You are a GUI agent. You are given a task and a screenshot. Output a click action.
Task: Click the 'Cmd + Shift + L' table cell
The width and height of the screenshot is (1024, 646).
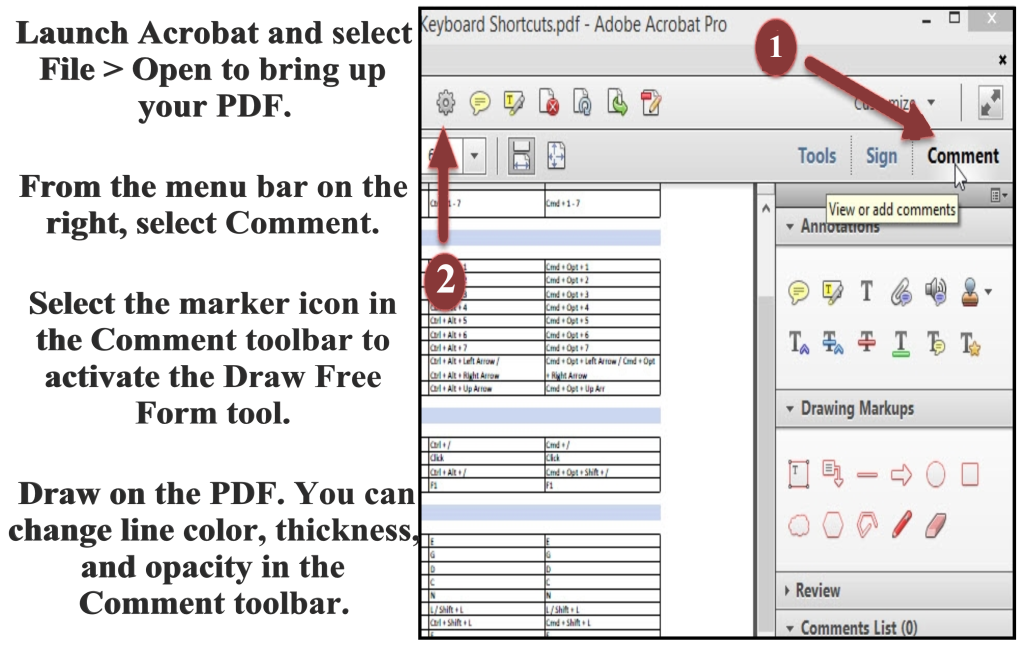click(602, 622)
